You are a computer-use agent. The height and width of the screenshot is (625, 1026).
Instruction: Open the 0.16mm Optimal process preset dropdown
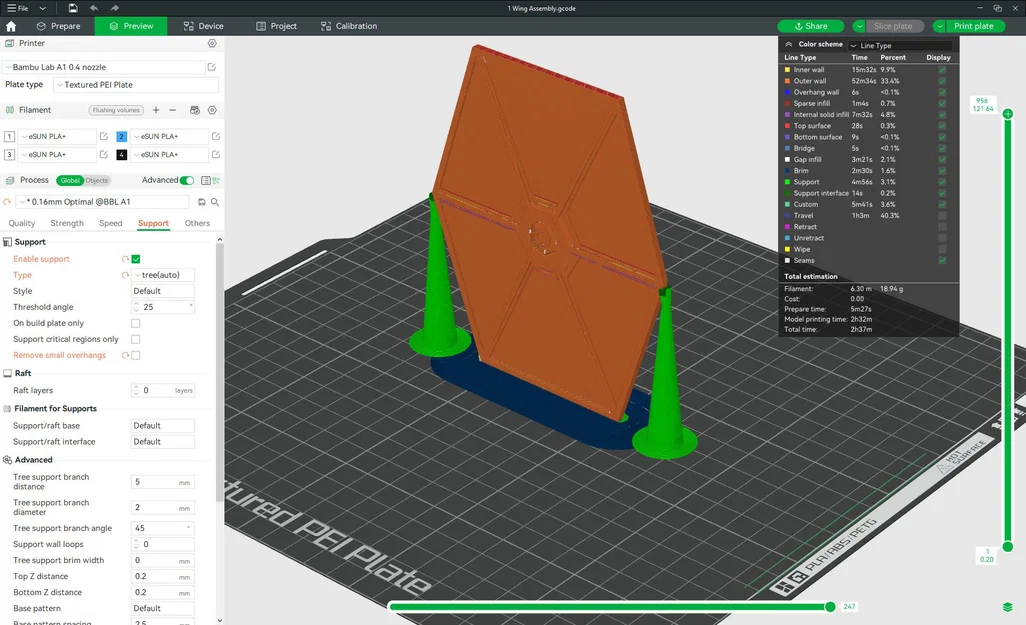103,202
